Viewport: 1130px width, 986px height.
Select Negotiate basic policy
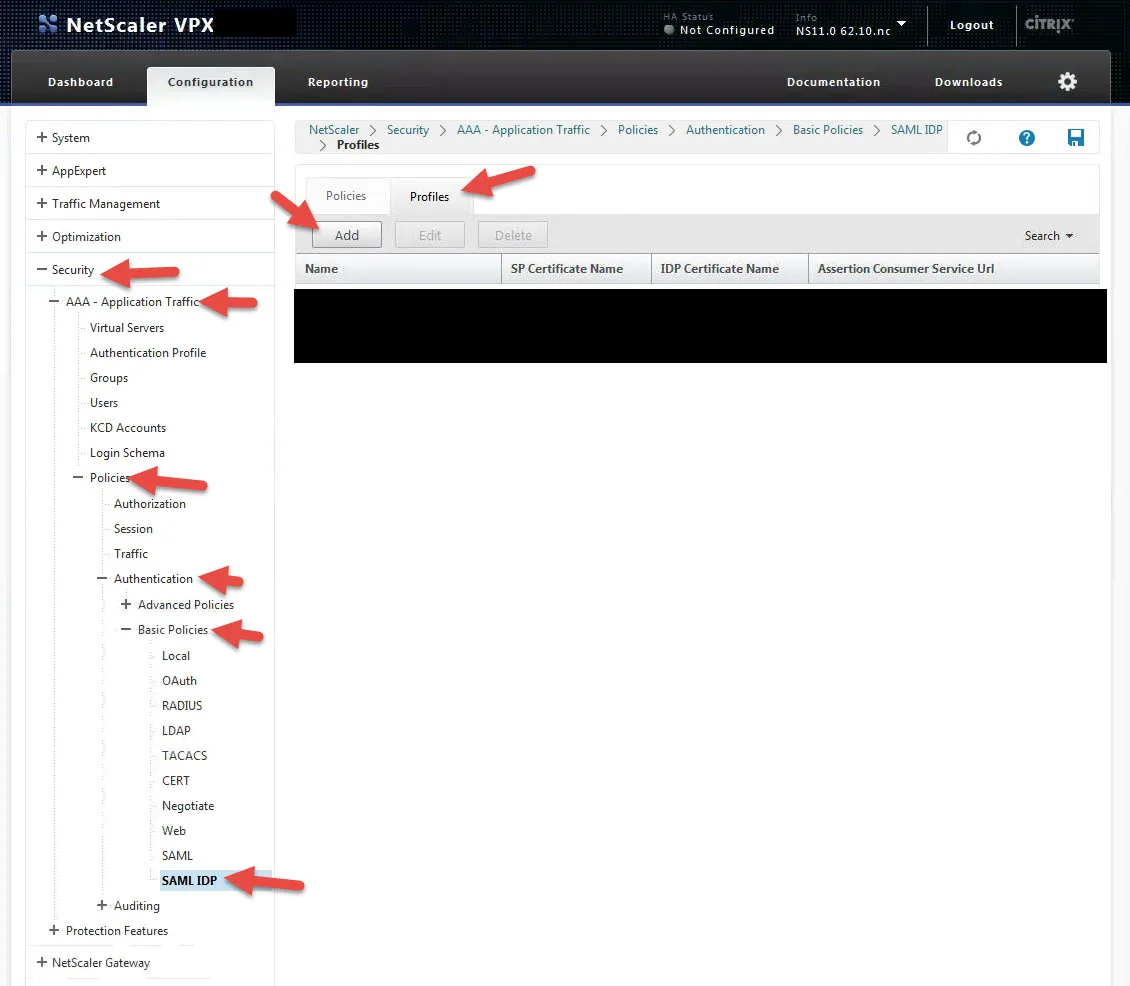click(x=187, y=806)
